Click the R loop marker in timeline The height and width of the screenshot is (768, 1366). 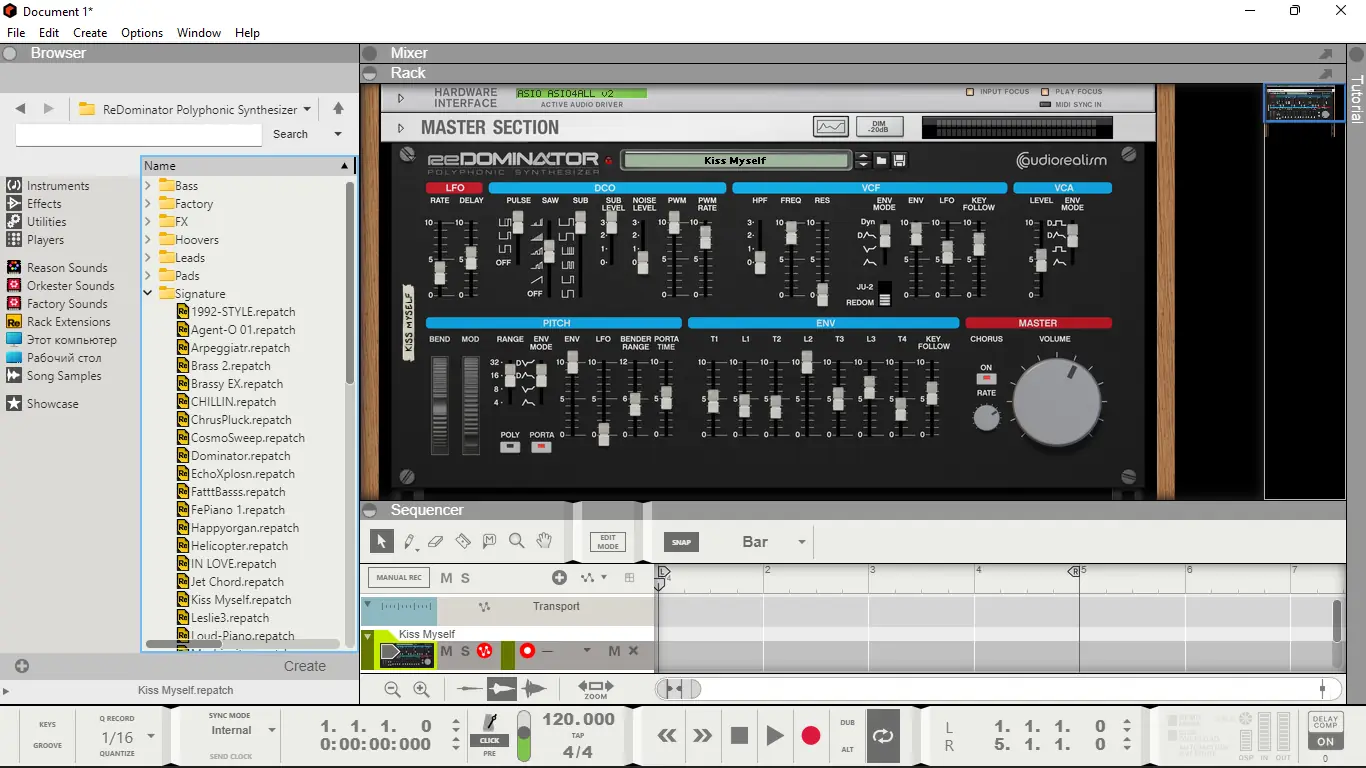[x=1074, y=571]
